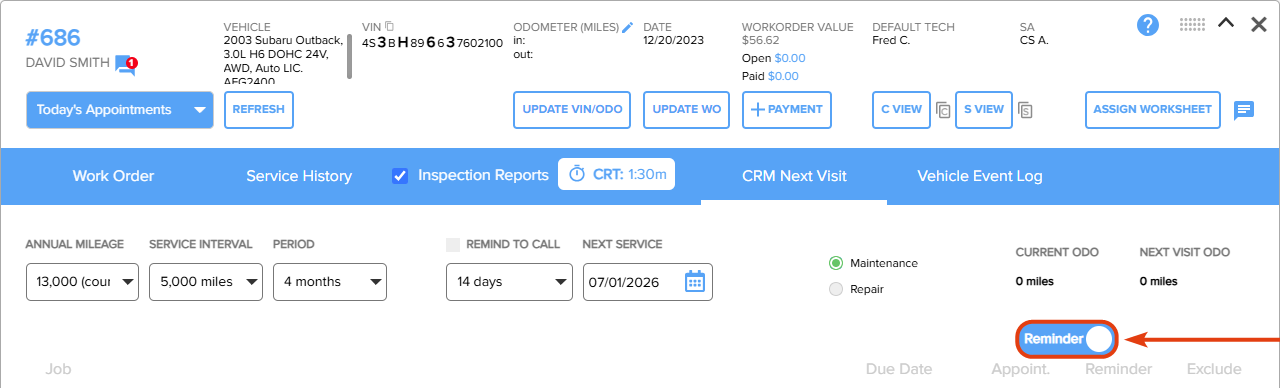The height and width of the screenshot is (388, 1280).
Task: Expand the Service Interval 5,000 miles dropdown
Action: [x=206, y=282]
